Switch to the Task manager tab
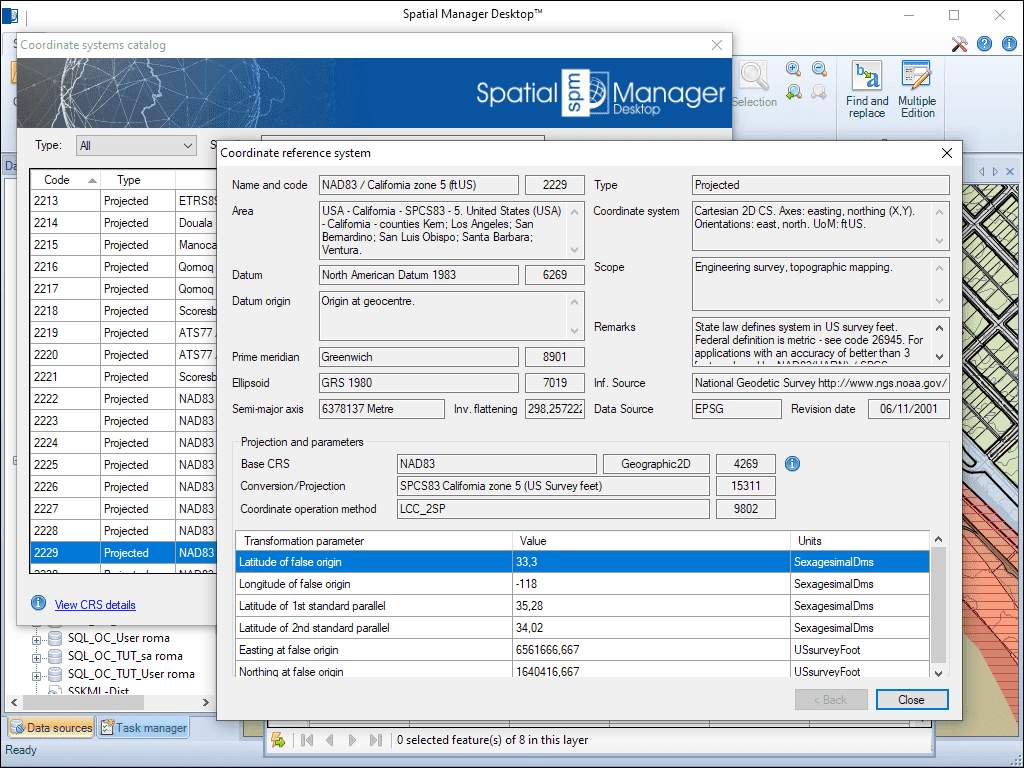1024x768 pixels. (144, 728)
